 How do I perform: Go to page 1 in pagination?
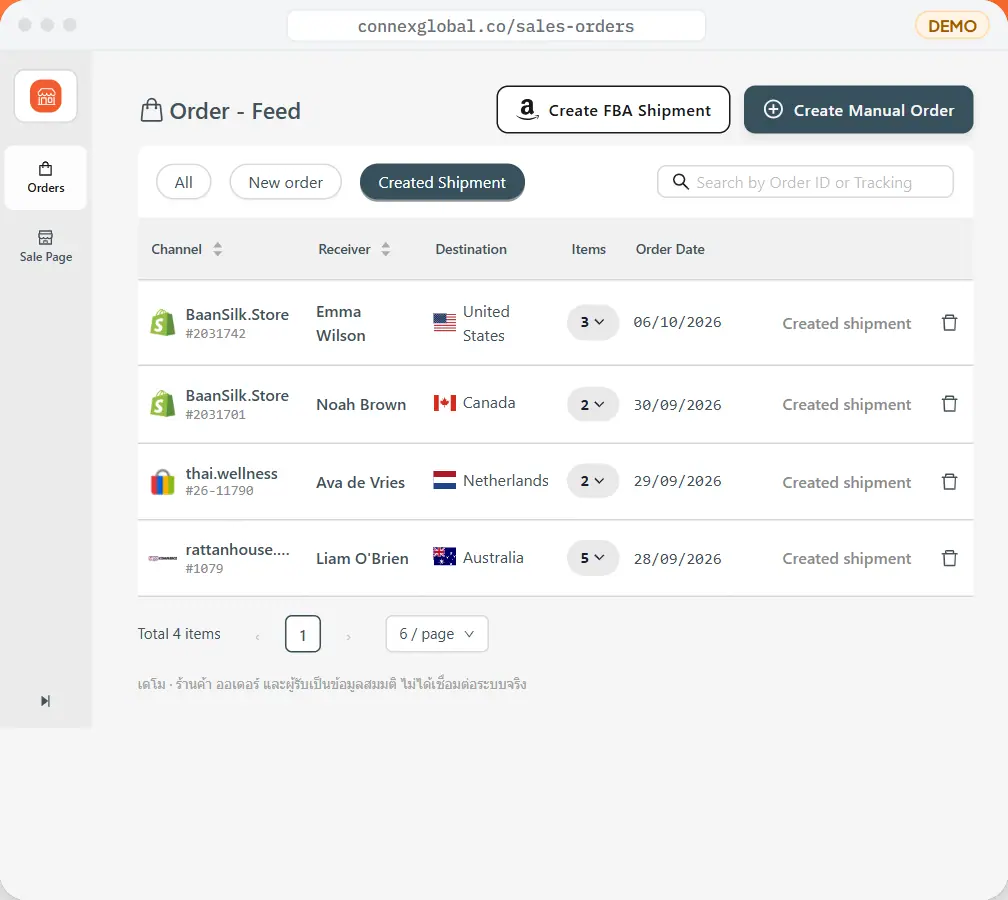(x=303, y=634)
